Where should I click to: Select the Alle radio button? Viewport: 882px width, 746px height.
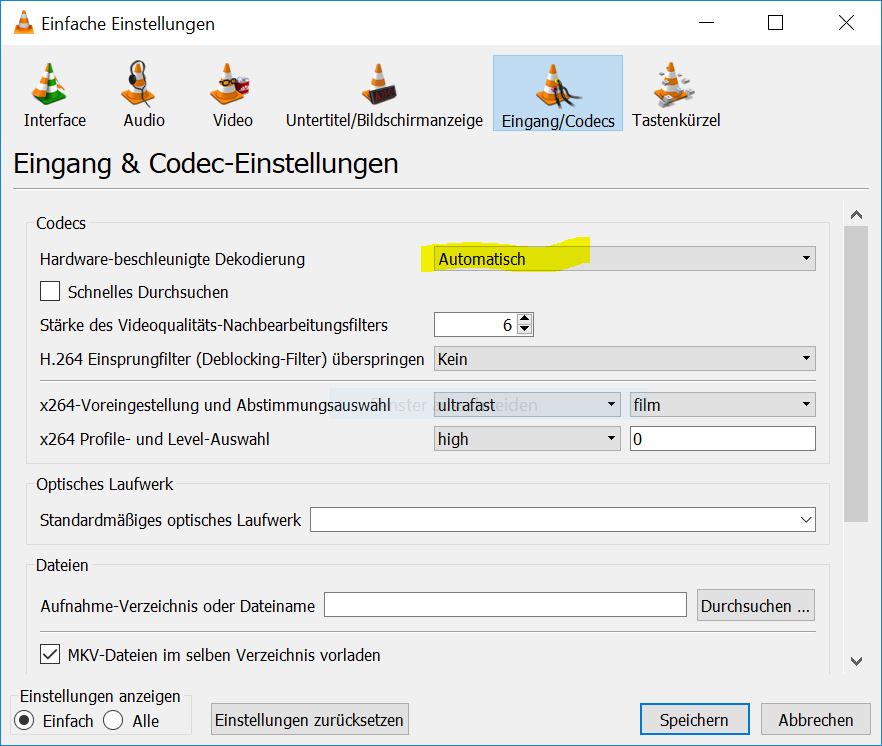(113, 720)
